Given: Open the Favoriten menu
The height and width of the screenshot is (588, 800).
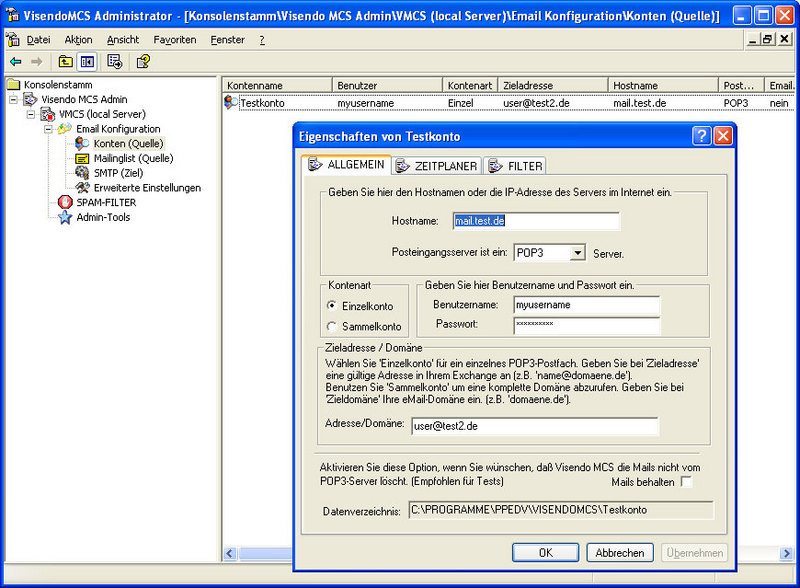Looking at the screenshot, I should tap(174, 39).
